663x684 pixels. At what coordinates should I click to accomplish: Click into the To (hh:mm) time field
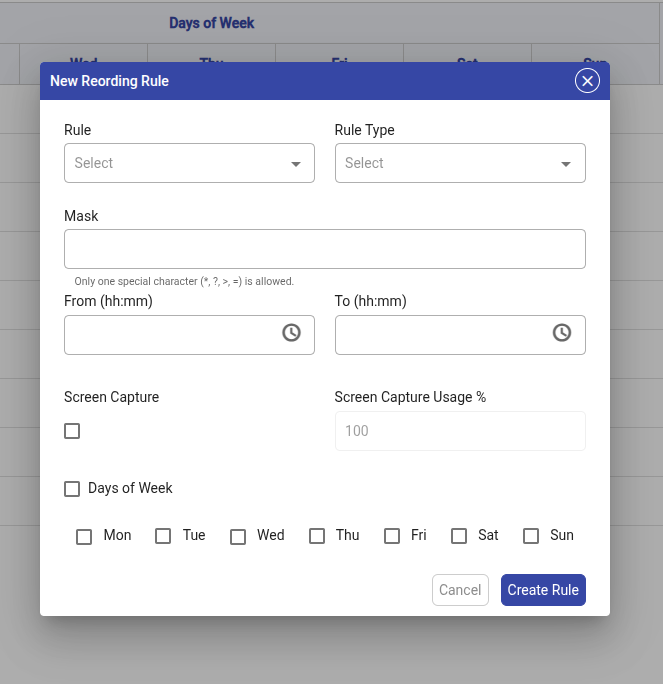point(440,335)
